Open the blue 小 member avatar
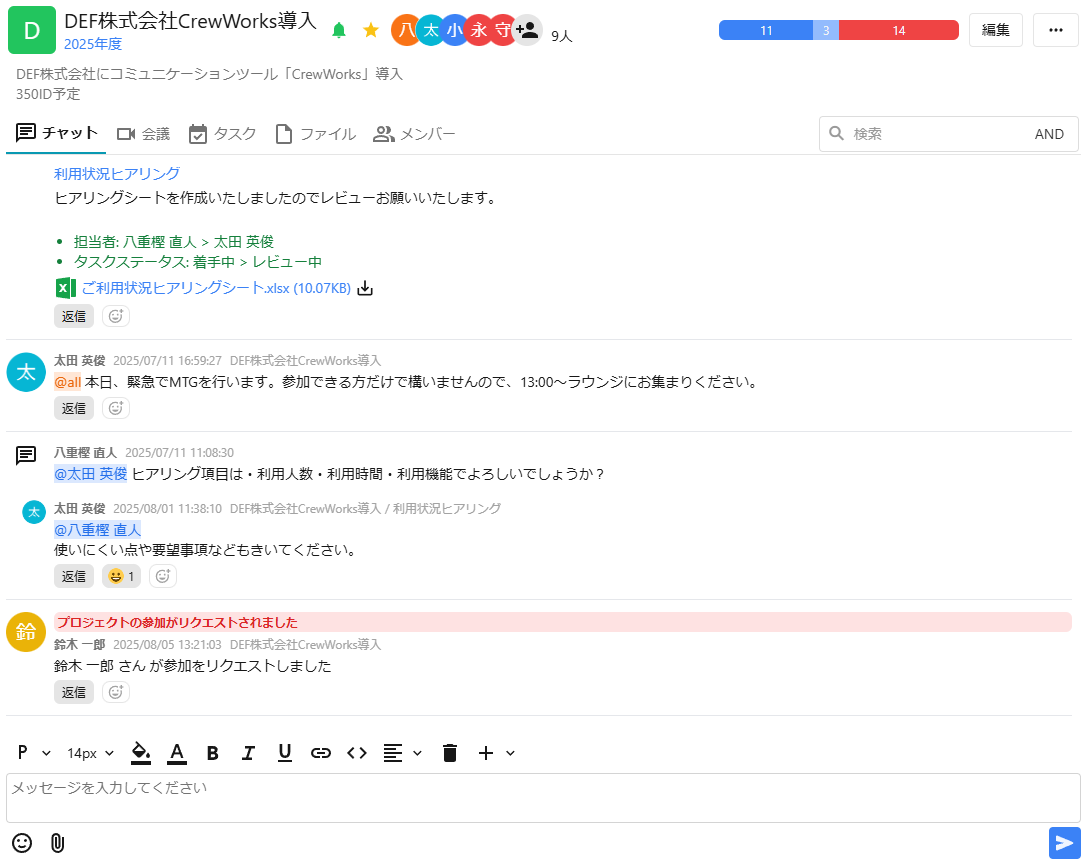Image resolution: width=1086 pixels, height=859 pixels. click(x=454, y=30)
